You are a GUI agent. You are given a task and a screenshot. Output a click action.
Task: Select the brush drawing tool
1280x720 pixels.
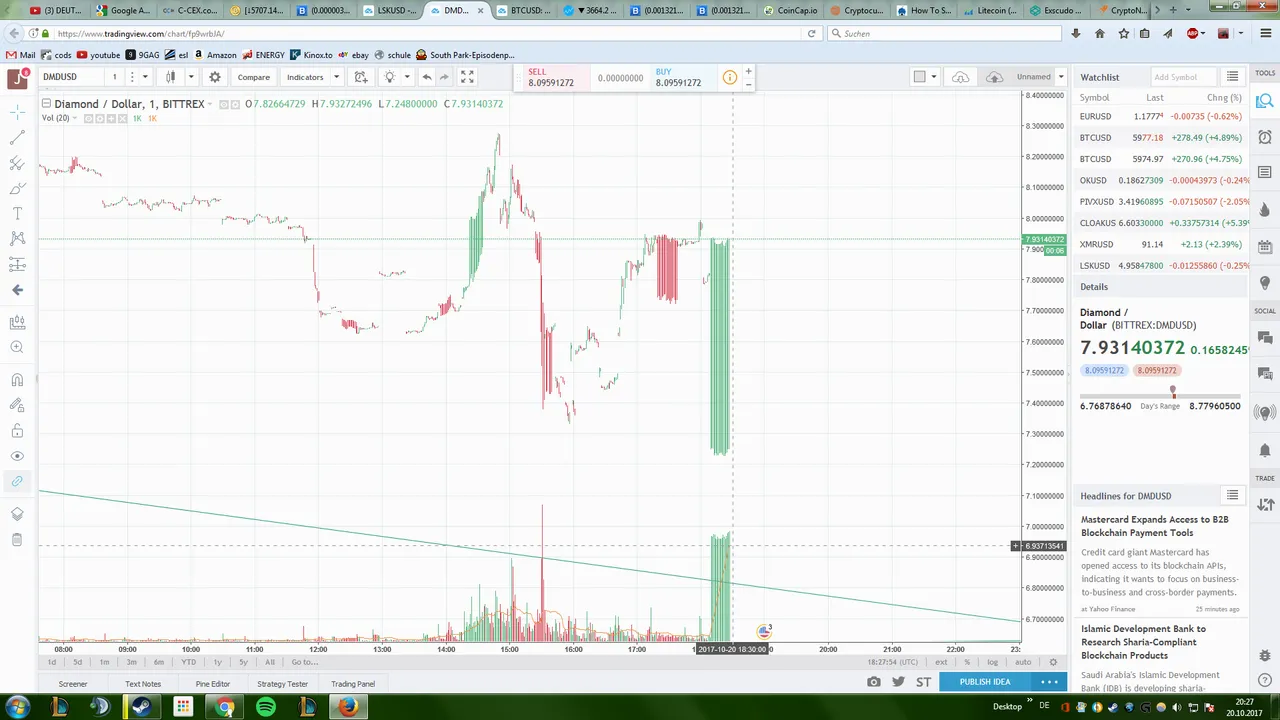[x=17, y=188]
